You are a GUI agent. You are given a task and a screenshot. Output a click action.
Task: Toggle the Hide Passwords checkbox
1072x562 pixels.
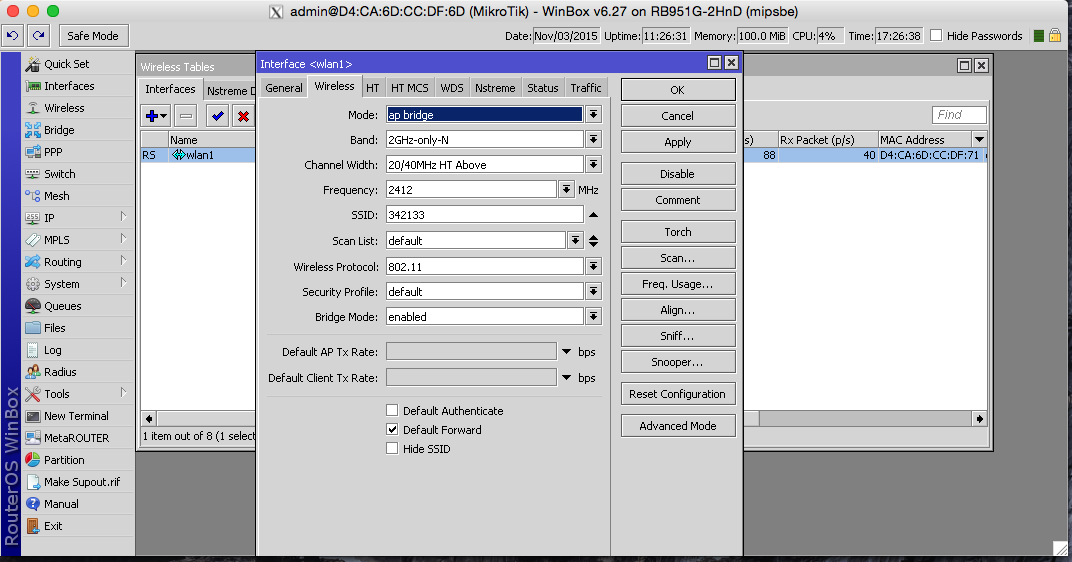click(937, 36)
